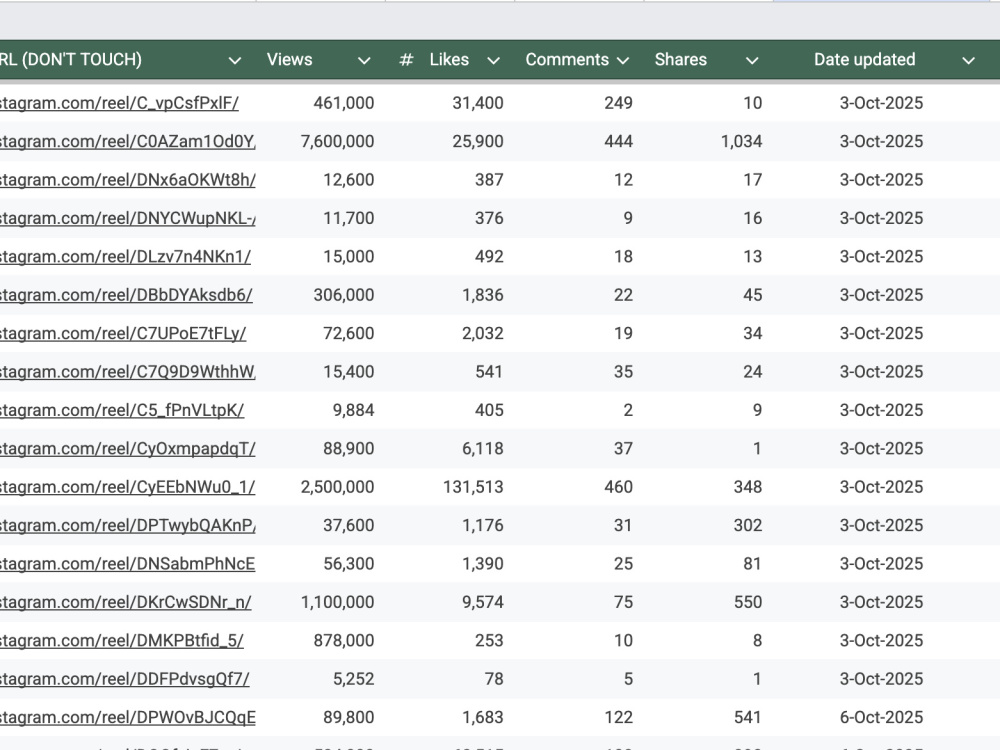This screenshot has height=750, width=1000.
Task: Select the Views cell showing 9,884
Action: pos(321,410)
